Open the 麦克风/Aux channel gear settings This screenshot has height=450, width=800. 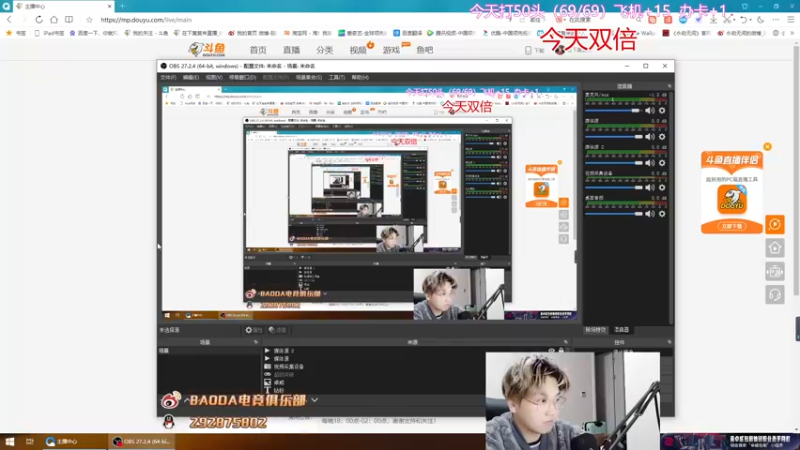(x=662, y=111)
